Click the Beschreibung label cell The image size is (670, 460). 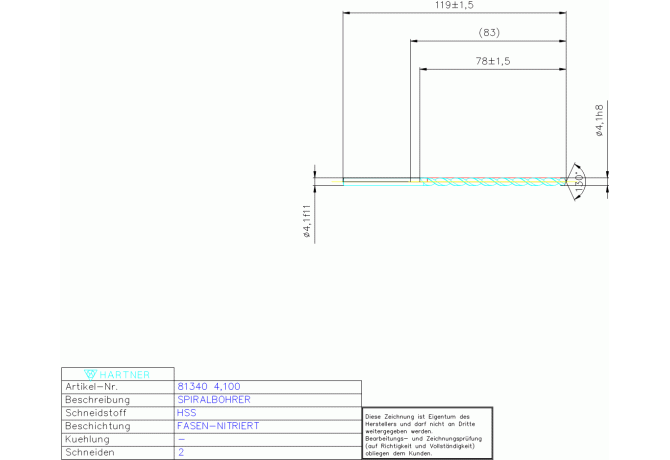pyautogui.click(x=97, y=399)
